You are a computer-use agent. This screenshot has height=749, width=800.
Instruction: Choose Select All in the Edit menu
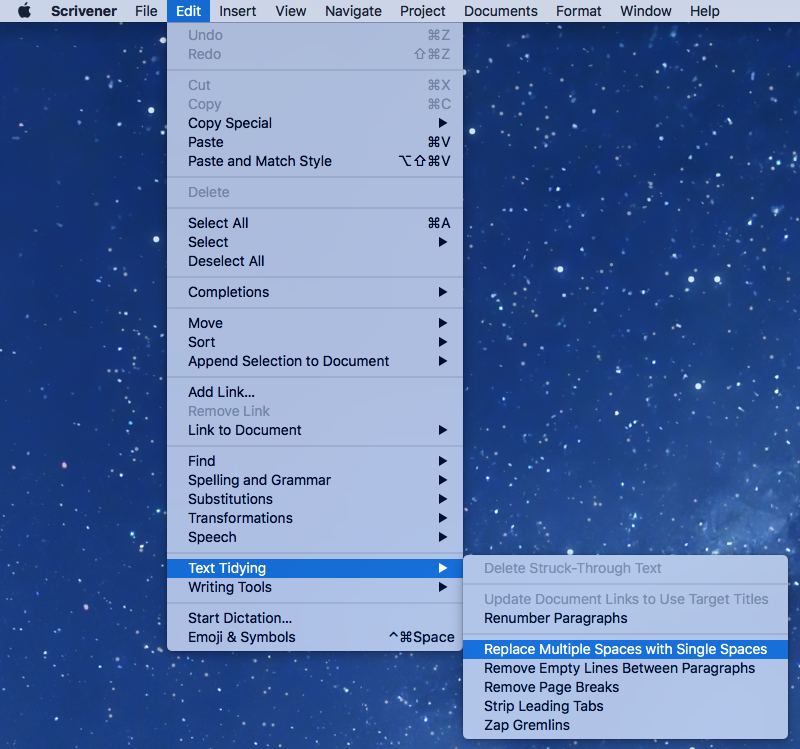315,223
